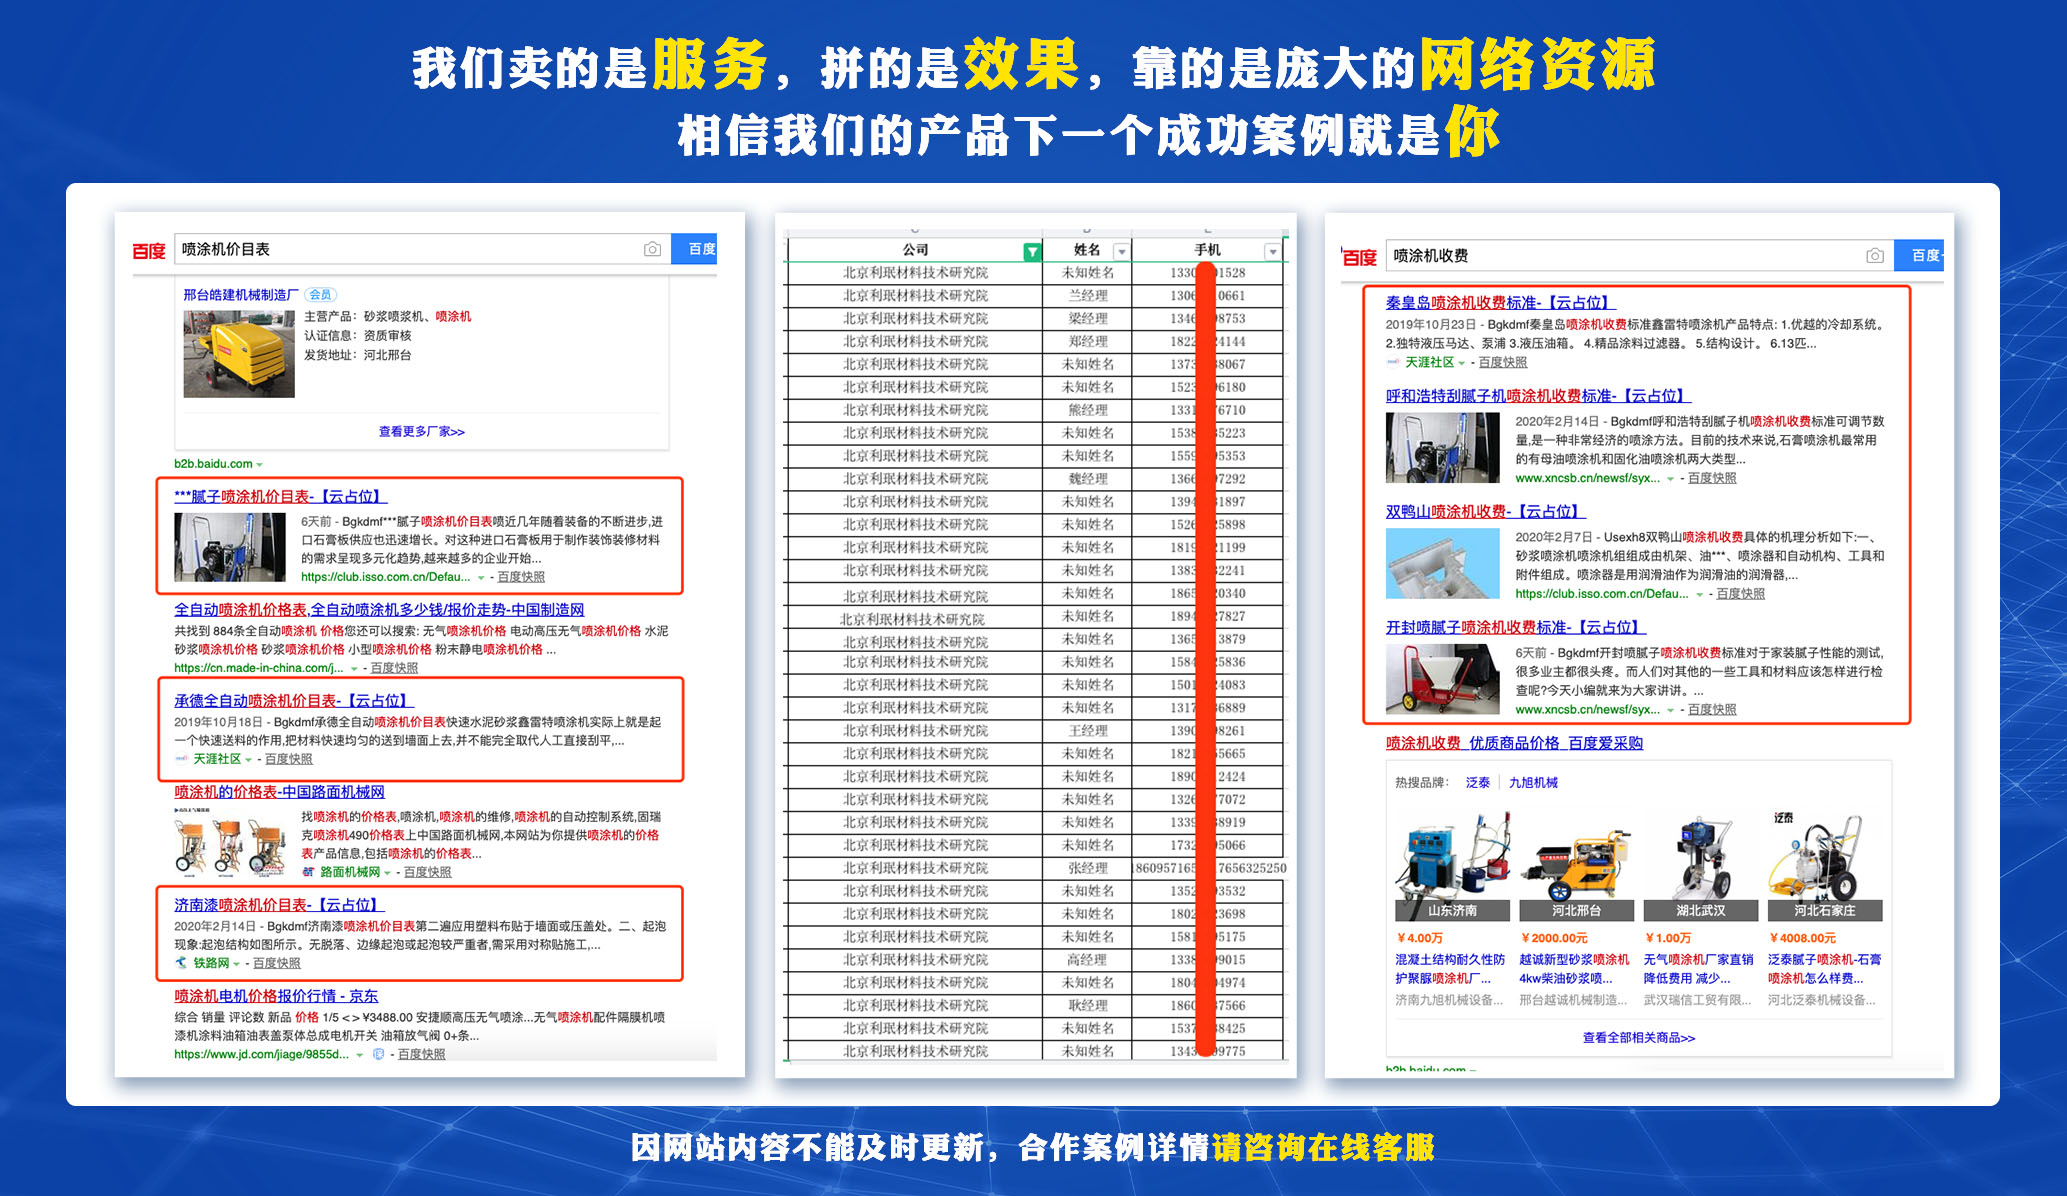Click the yellow machine thumbnail of 邢台皓建机械制造厂
Screen dimensions: 2067x1196
pos(239,354)
